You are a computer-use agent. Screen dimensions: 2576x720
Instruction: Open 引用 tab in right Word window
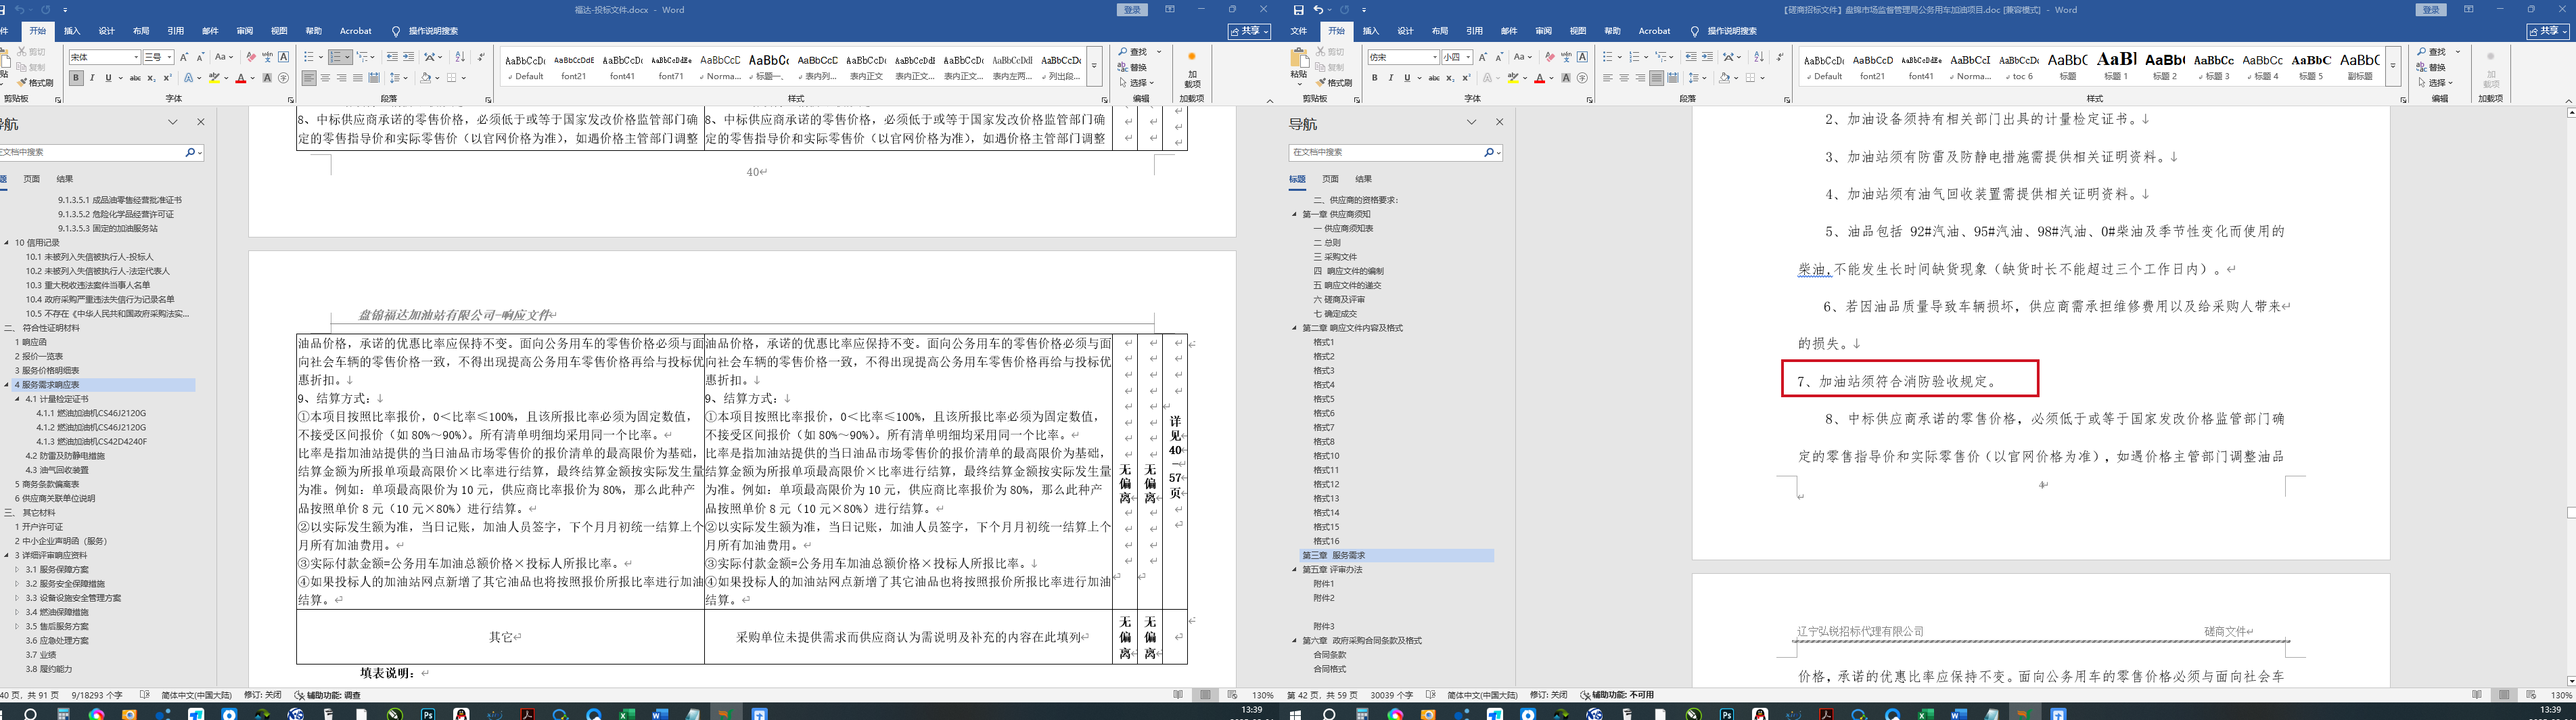point(1474,31)
